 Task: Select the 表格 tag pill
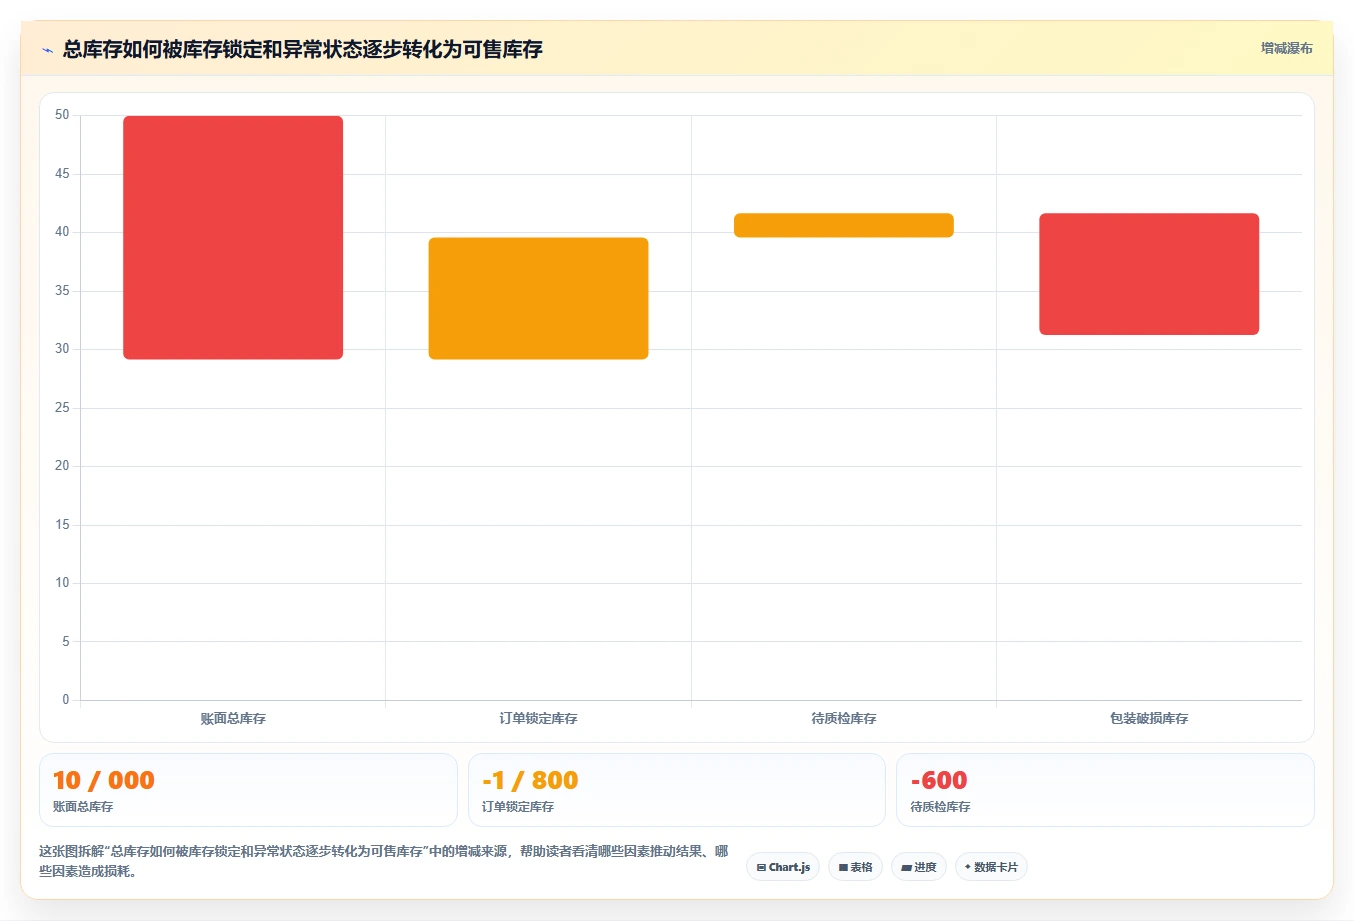coord(855,867)
